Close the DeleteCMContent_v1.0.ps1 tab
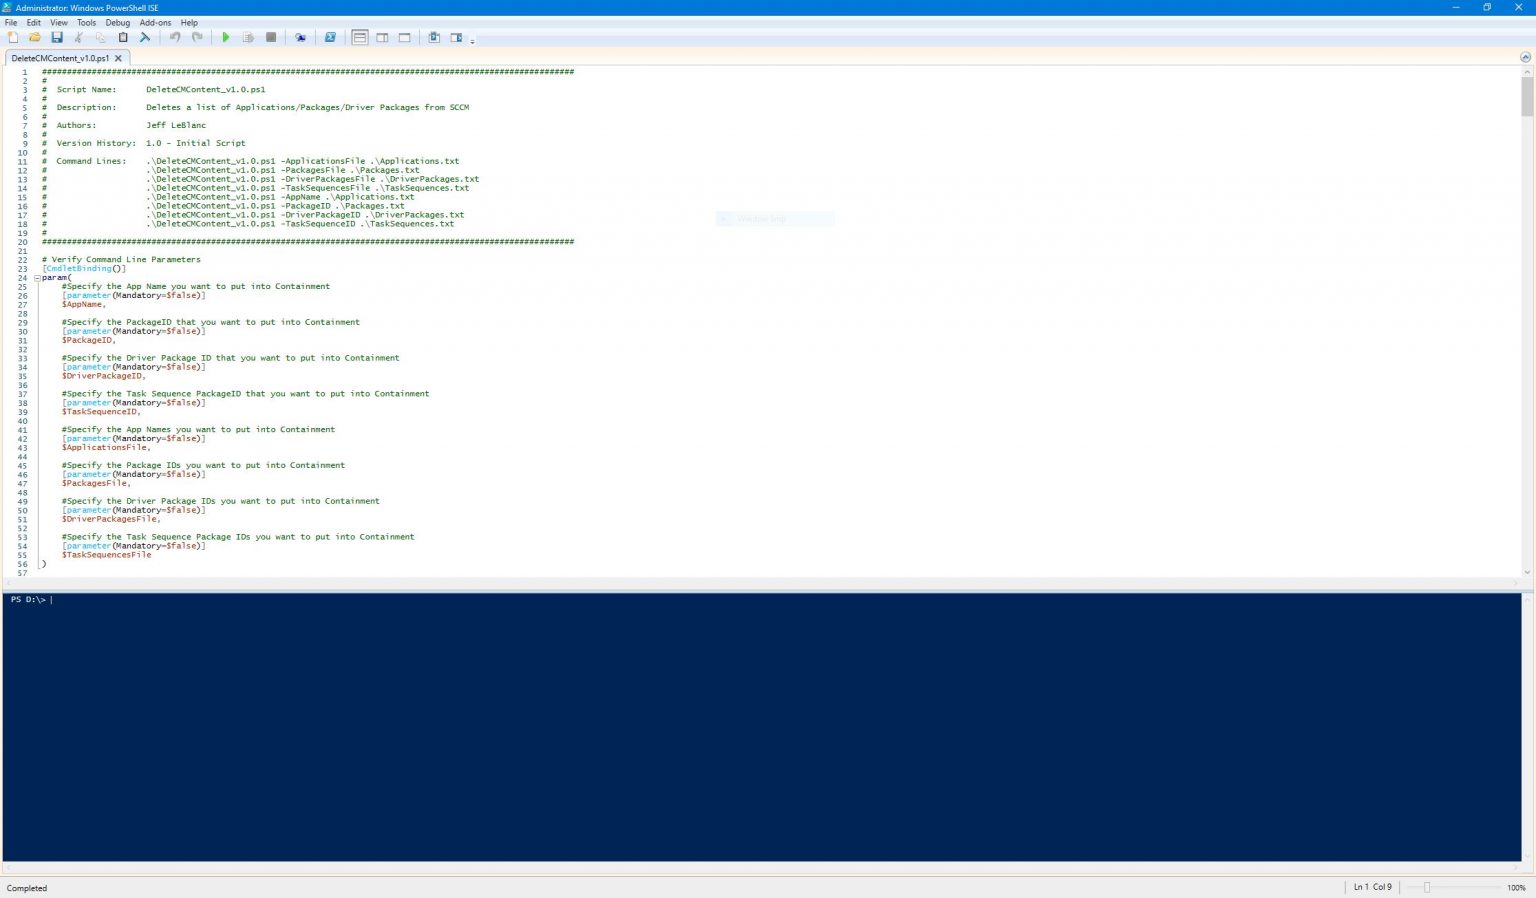Viewport: 1536px width, 898px height. (x=119, y=58)
